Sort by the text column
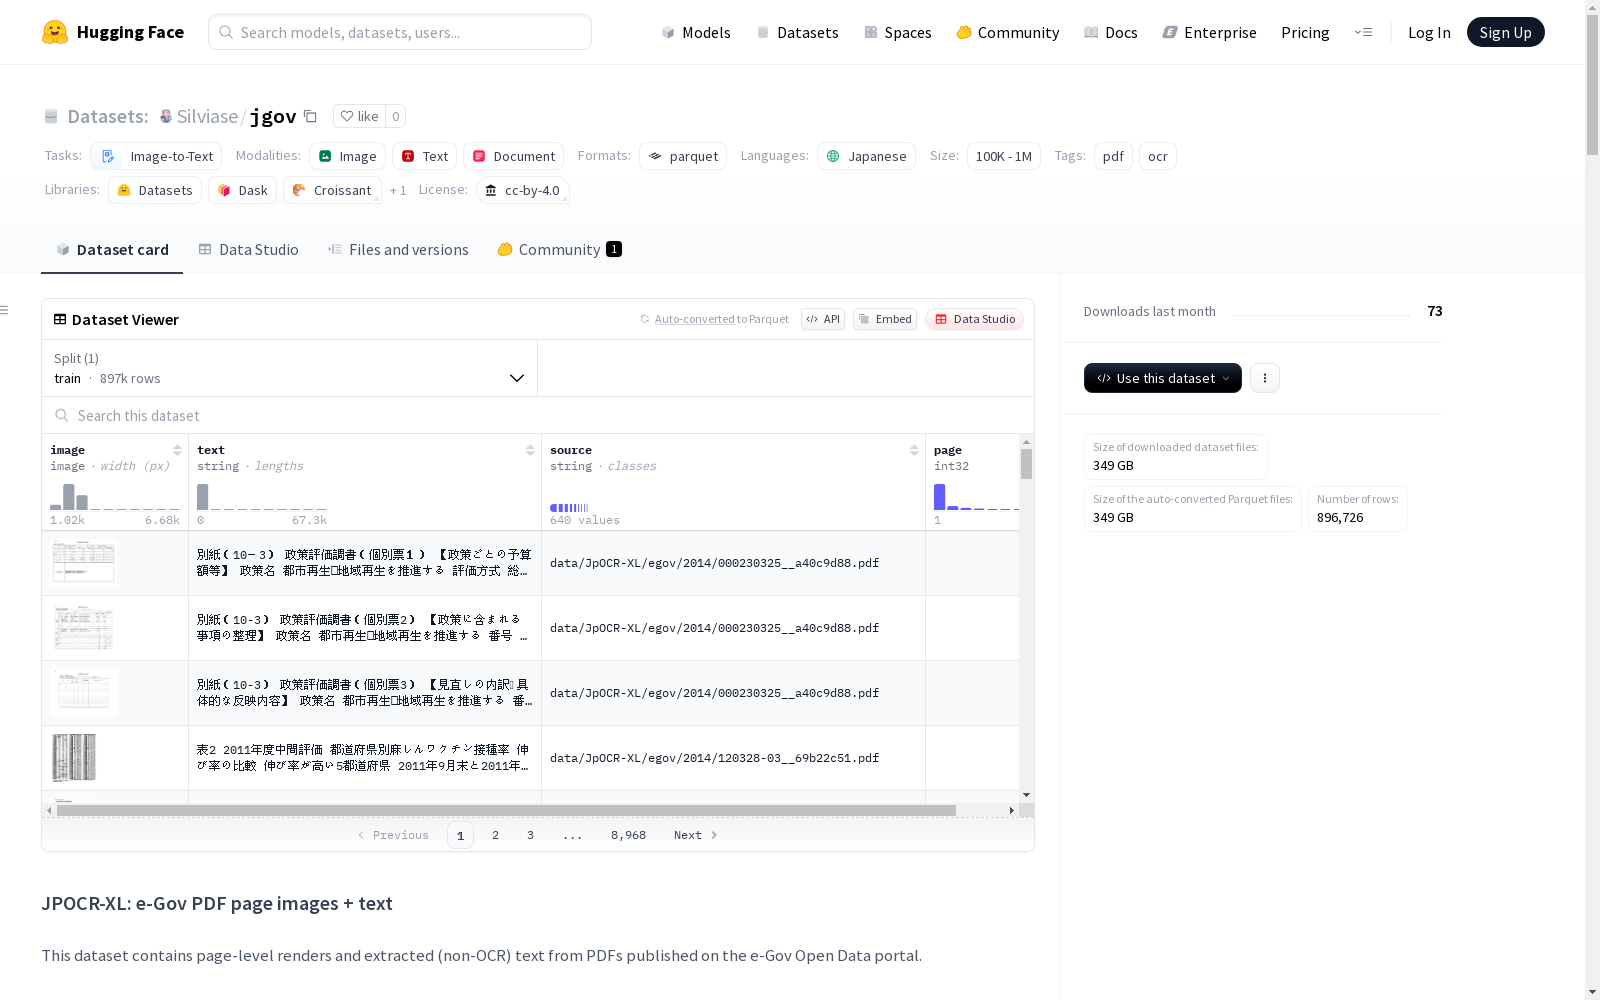 [530, 450]
